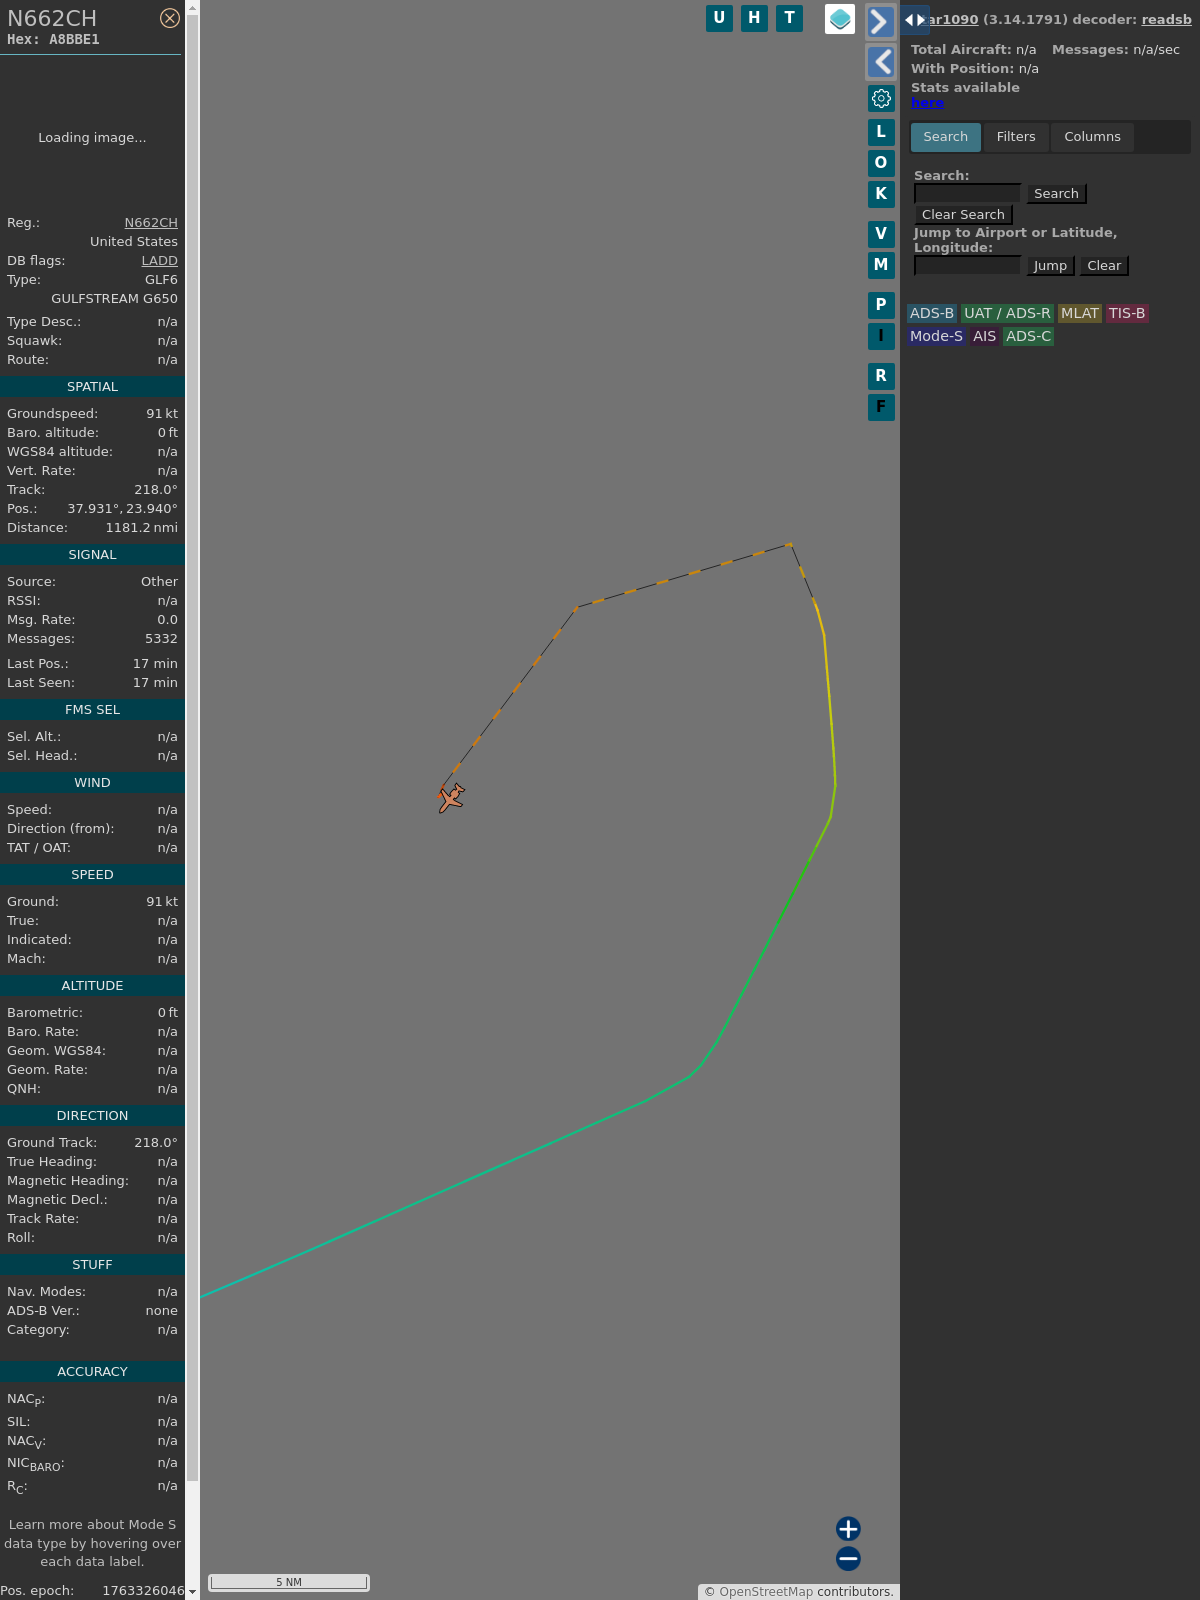The image size is (1200, 1600).
Task: Toggle the O map button
Action: [881, 163]
